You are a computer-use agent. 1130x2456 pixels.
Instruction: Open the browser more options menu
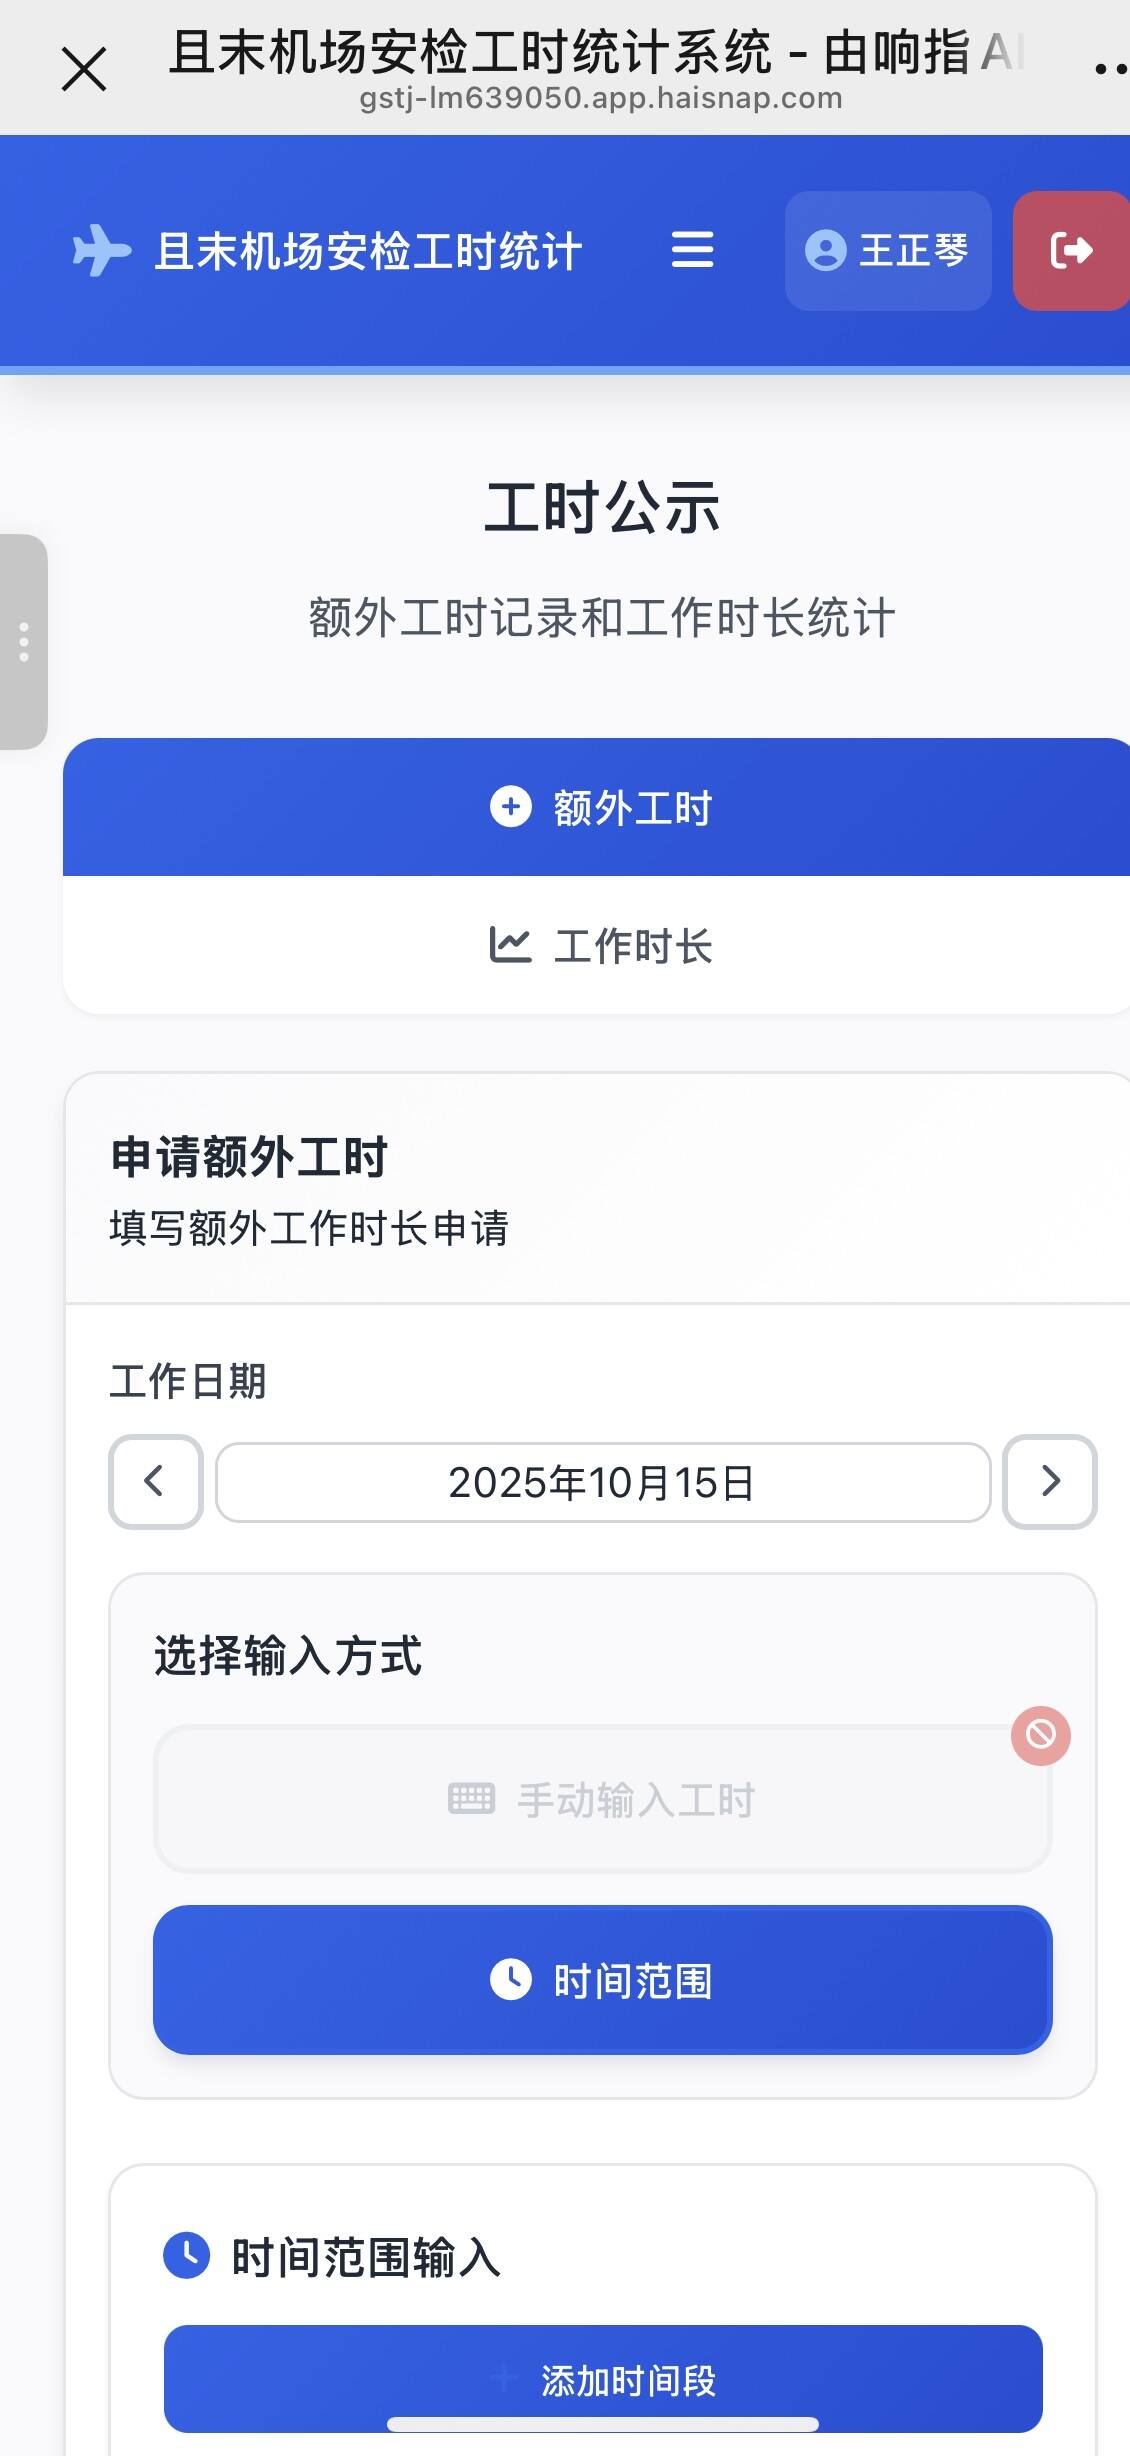[1110, 70]
